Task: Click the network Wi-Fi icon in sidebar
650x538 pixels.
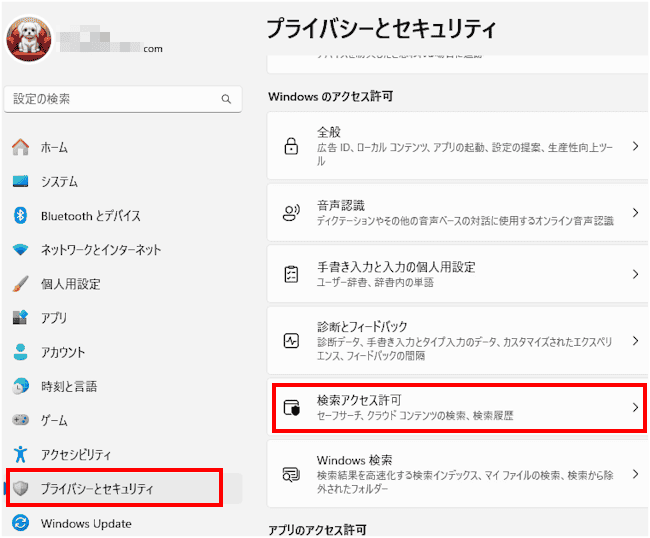Action: pos(20,250)
